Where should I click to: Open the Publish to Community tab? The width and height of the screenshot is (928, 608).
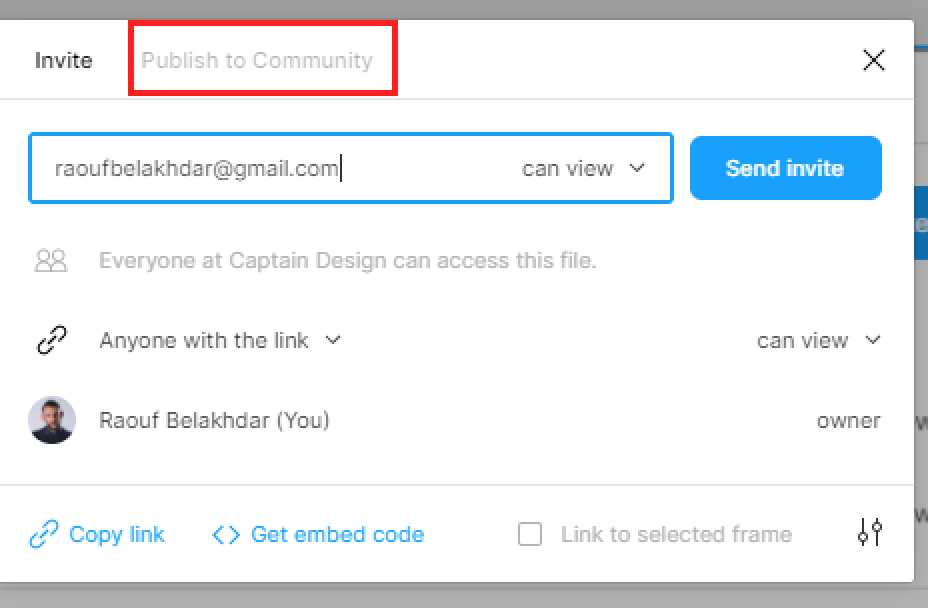257,60
